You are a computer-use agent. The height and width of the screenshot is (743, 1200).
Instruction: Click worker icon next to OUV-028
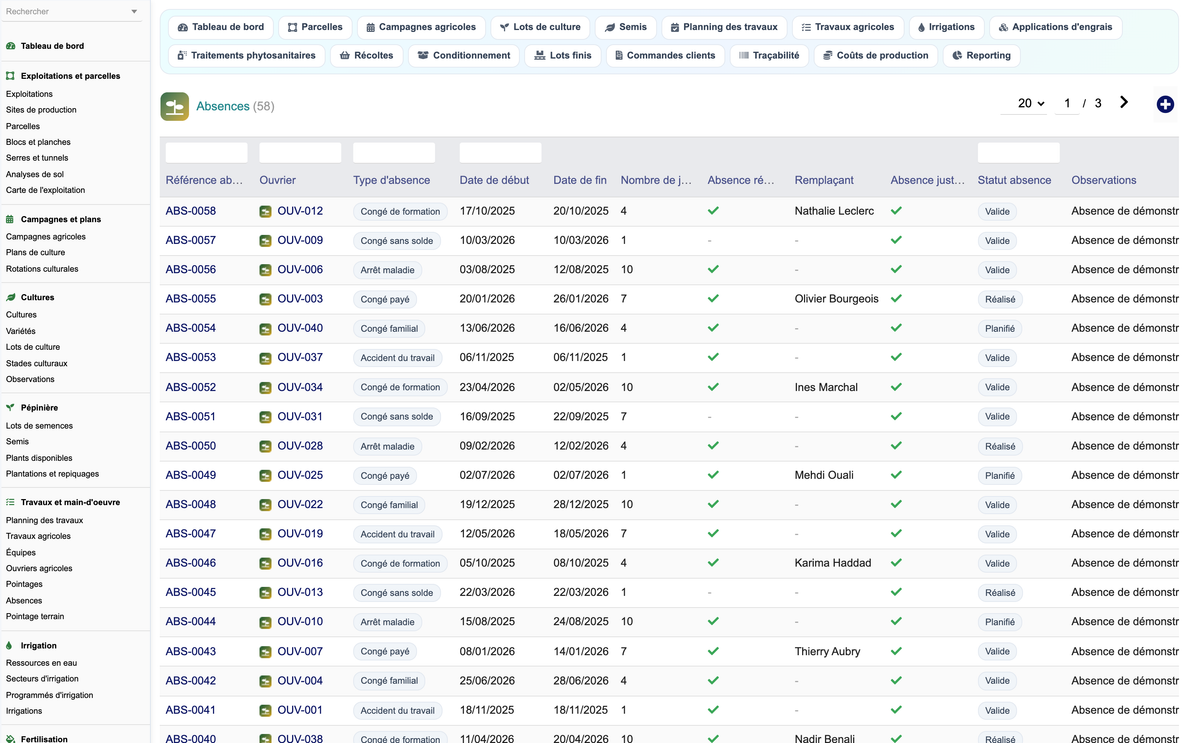[265, 446]
